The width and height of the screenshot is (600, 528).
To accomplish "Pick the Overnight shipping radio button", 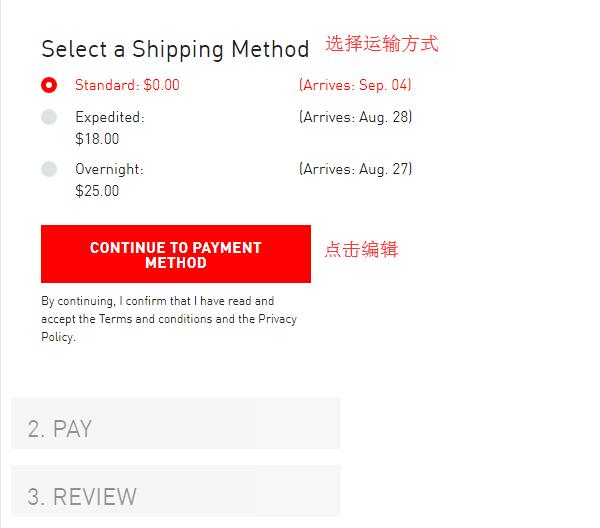I will click(x=49, y=169).
